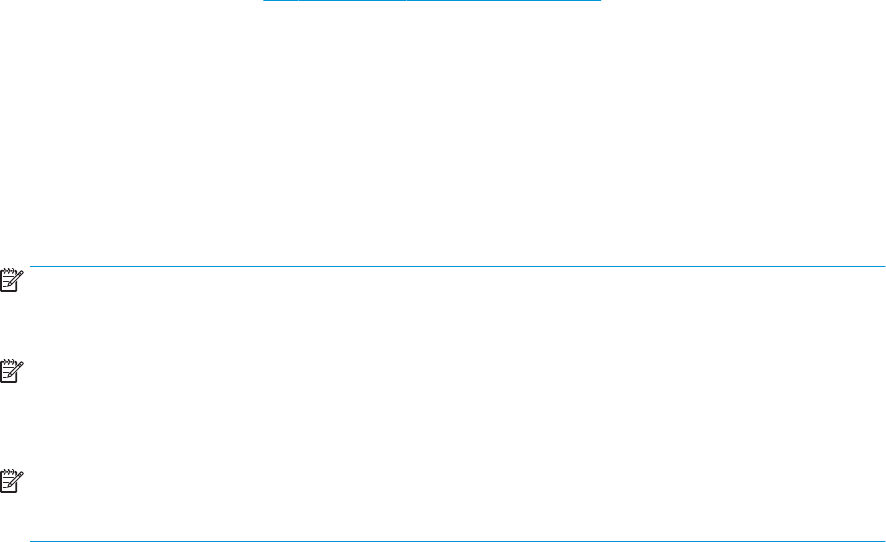This screenshot has height=542, width=886.
Task: Open the middle underlined link segment at top
Action: [x=352, y=1]
